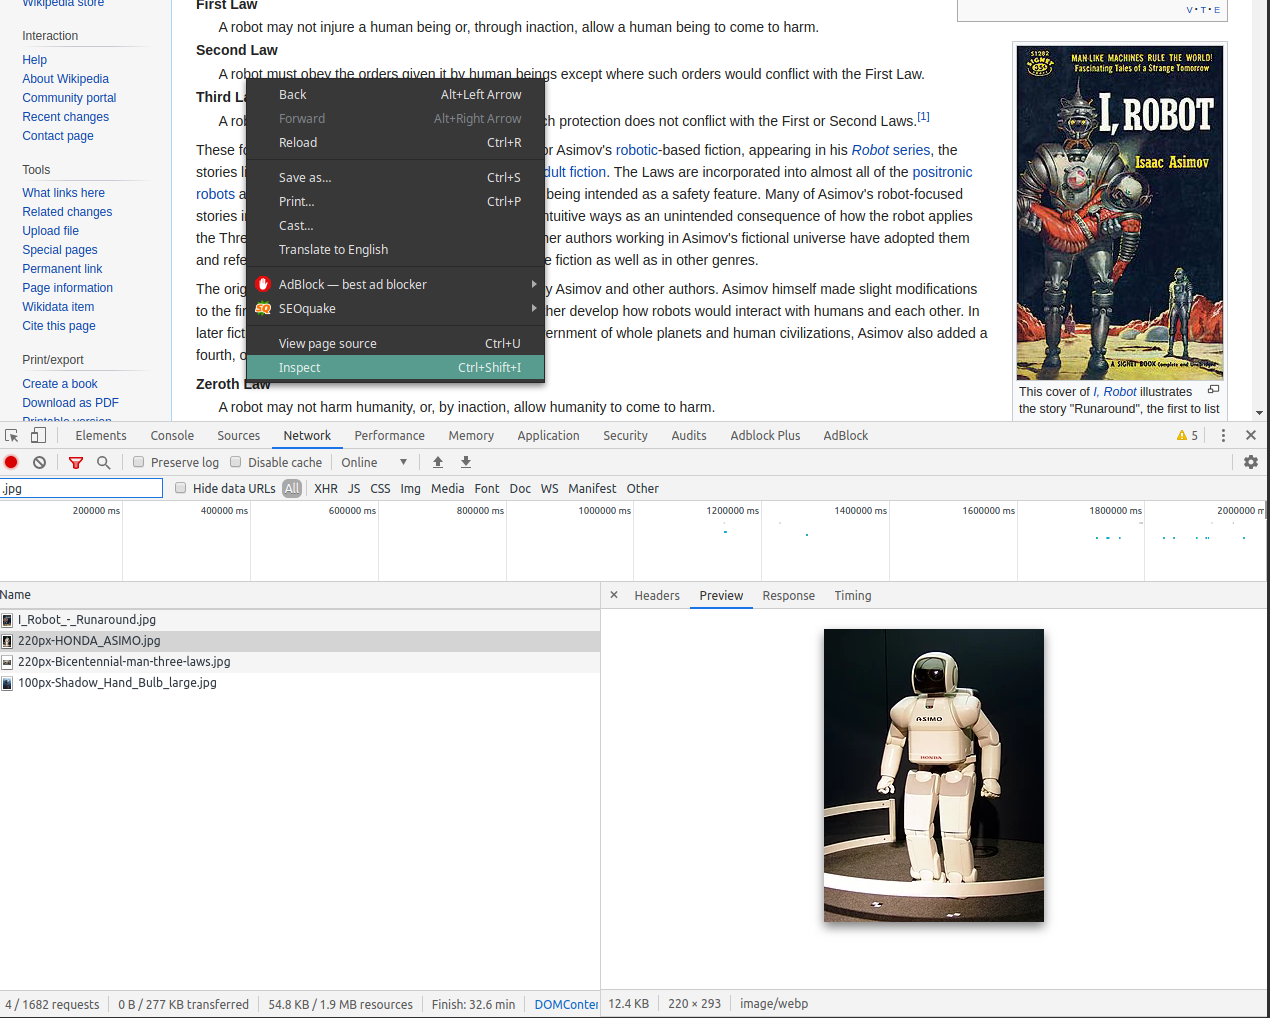1270x1018 pixels.
Task: Click the positronic link in the article
Action: [x=942, y=172]
